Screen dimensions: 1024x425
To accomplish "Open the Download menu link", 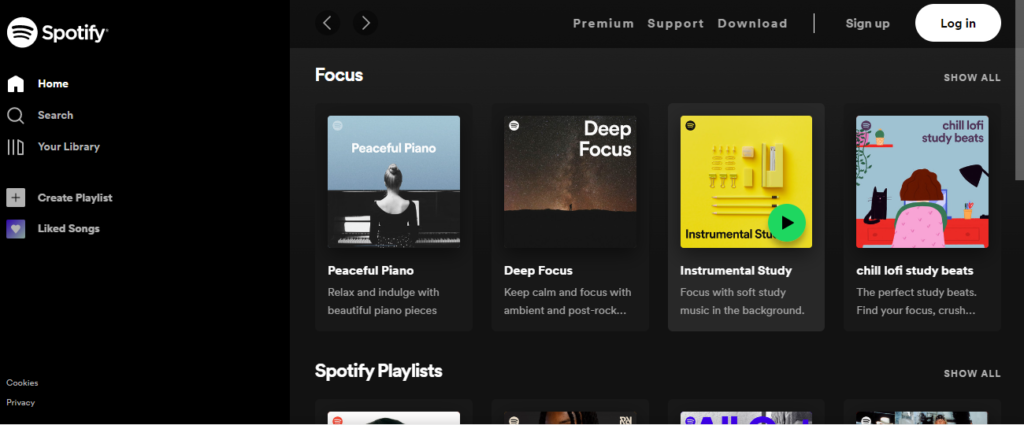I will tap(752, 24).
